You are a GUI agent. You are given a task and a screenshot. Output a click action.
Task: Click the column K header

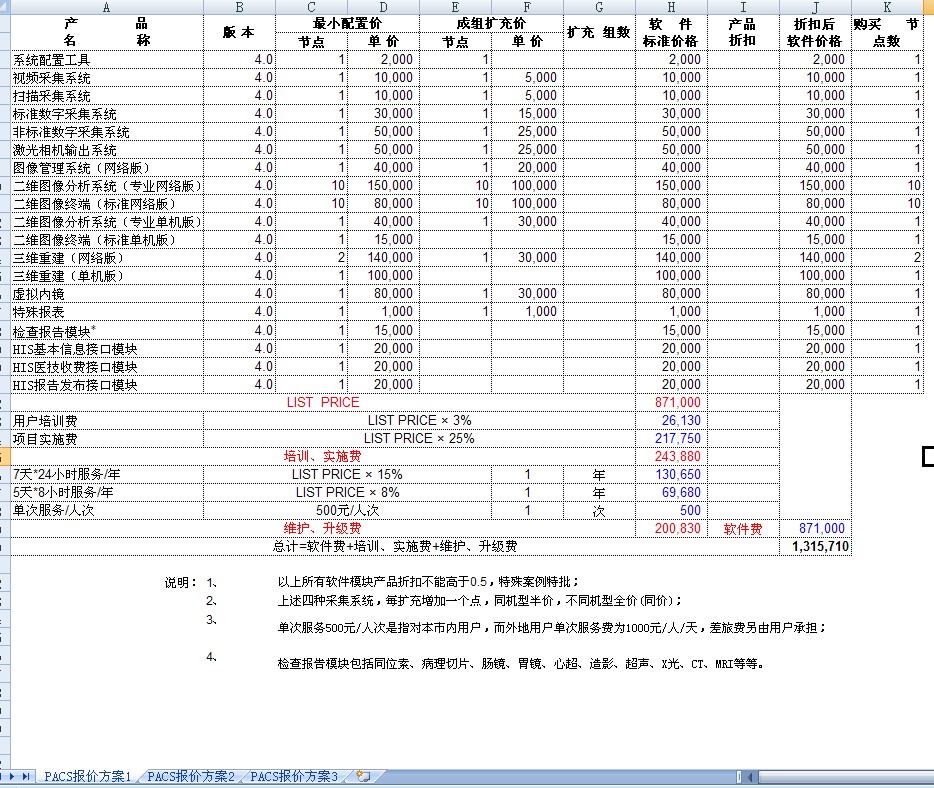[x=887, y=7]
